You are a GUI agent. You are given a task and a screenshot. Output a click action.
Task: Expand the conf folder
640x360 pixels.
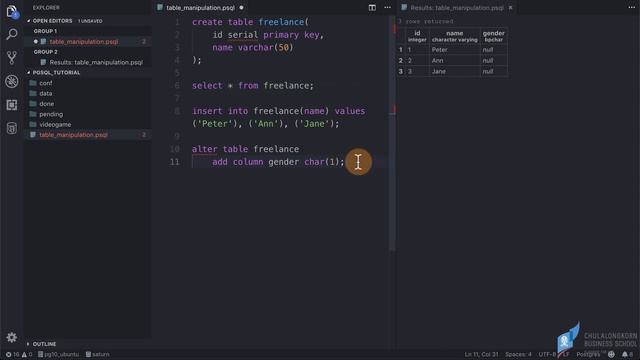click(x=45, y=83)
